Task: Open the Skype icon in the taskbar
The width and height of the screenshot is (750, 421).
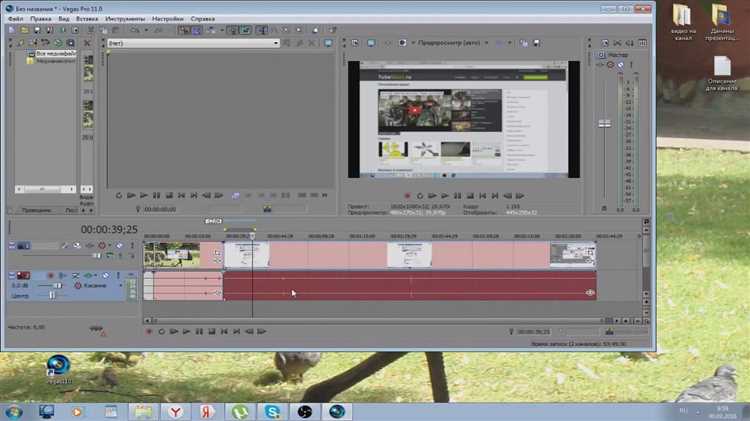Action: [x=272, y=410]
